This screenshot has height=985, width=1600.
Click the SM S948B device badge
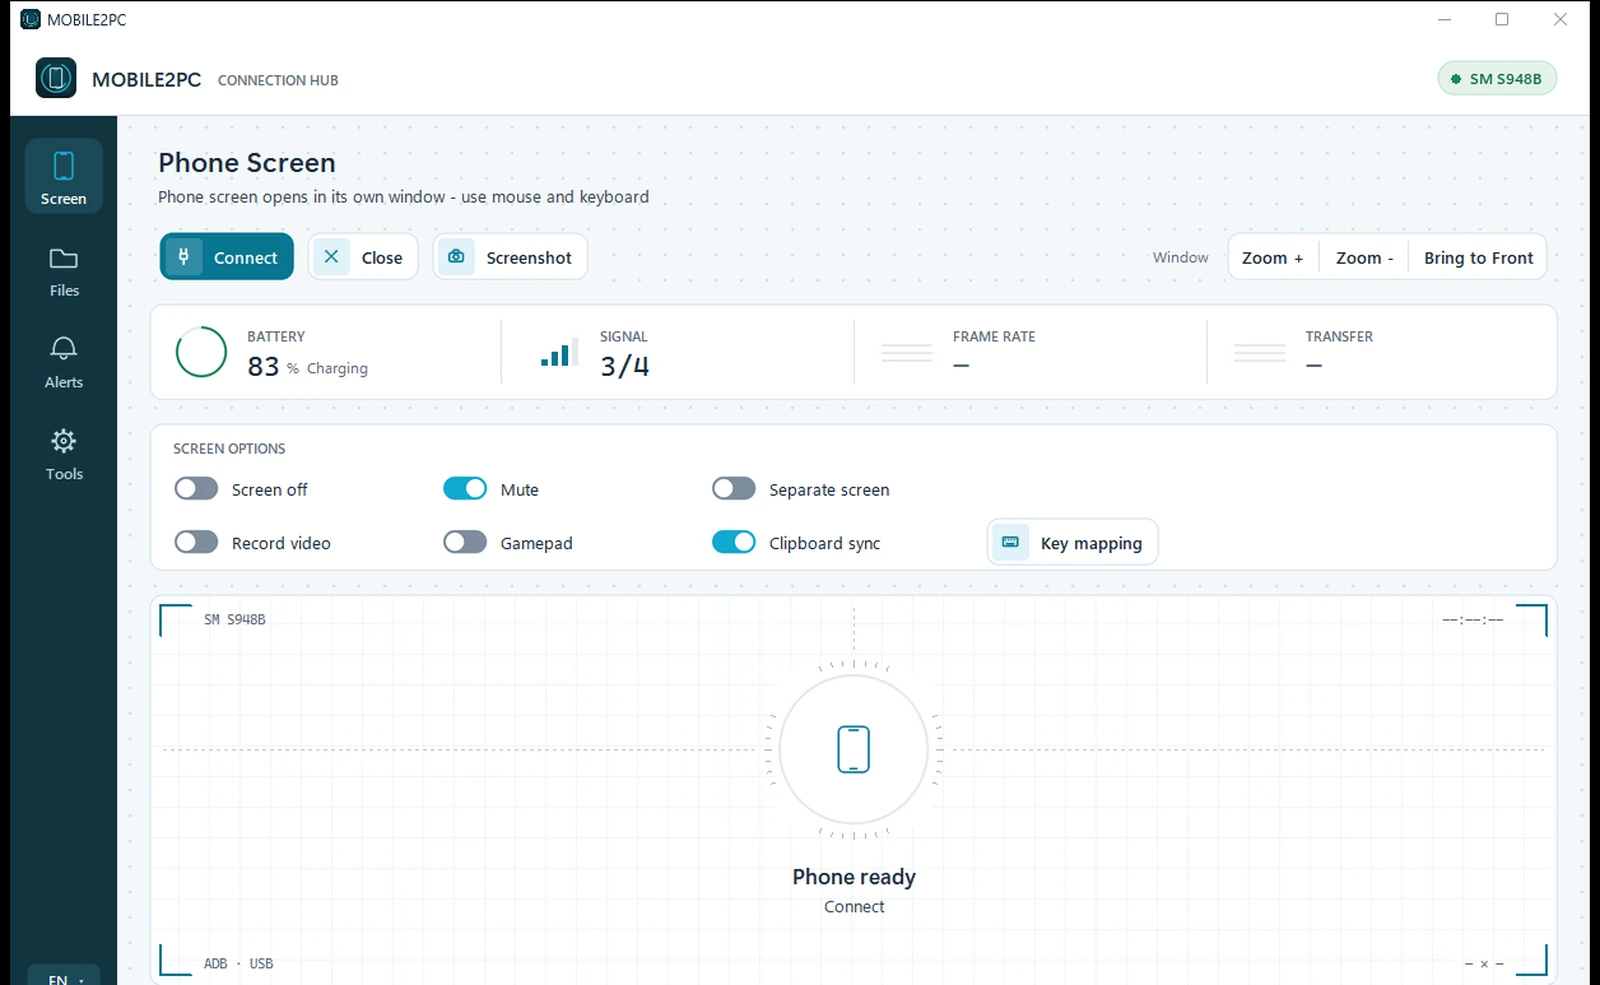point(1497,78)
